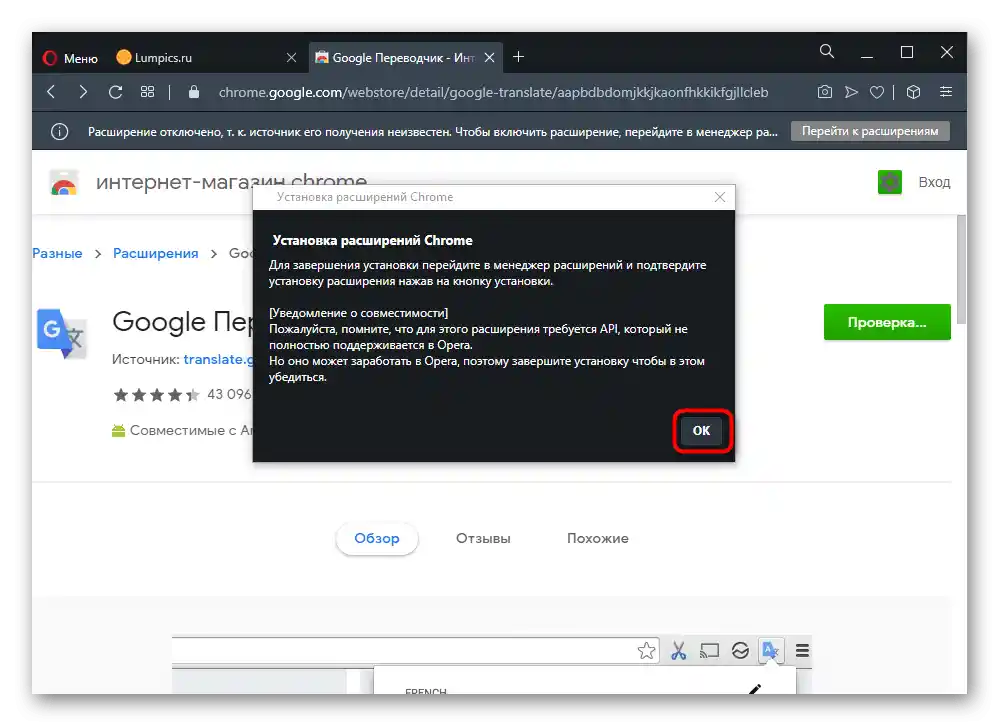Image resolution: width=1000 pixels, height=726 pixels.
Task: Click the send/flow arrow icon
Action: coord(851,92)
